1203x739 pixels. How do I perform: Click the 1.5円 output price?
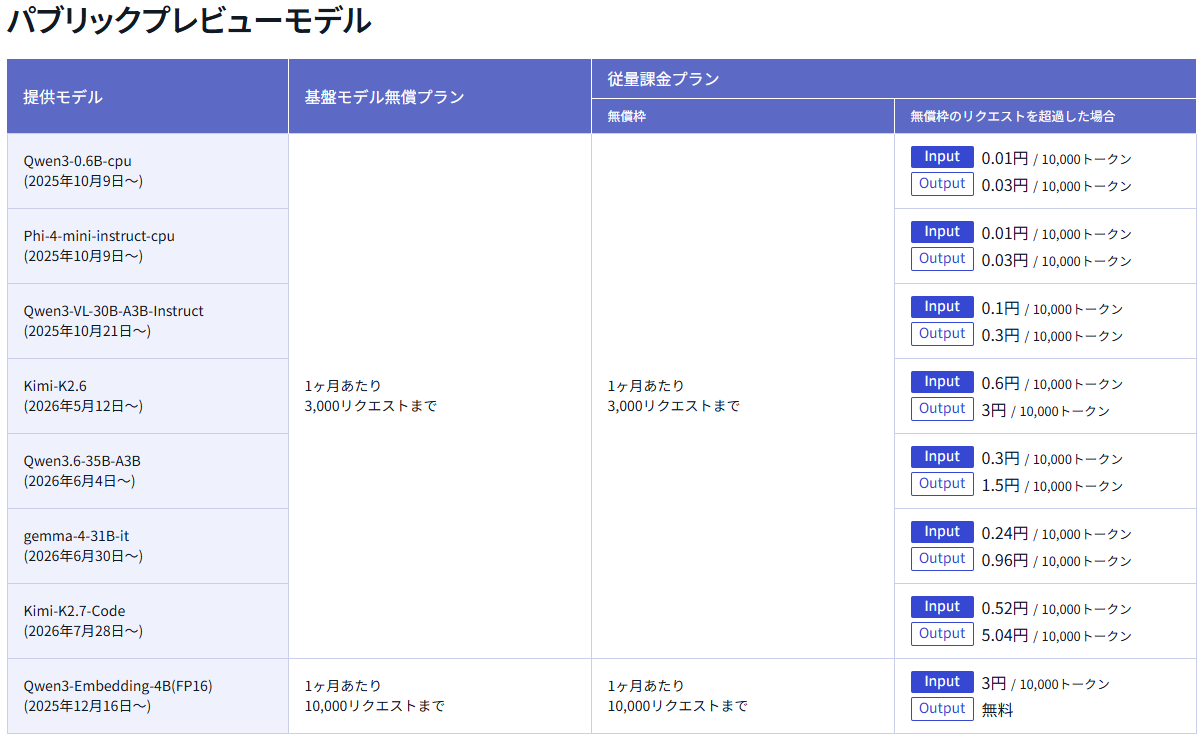tap(1000, 485)
